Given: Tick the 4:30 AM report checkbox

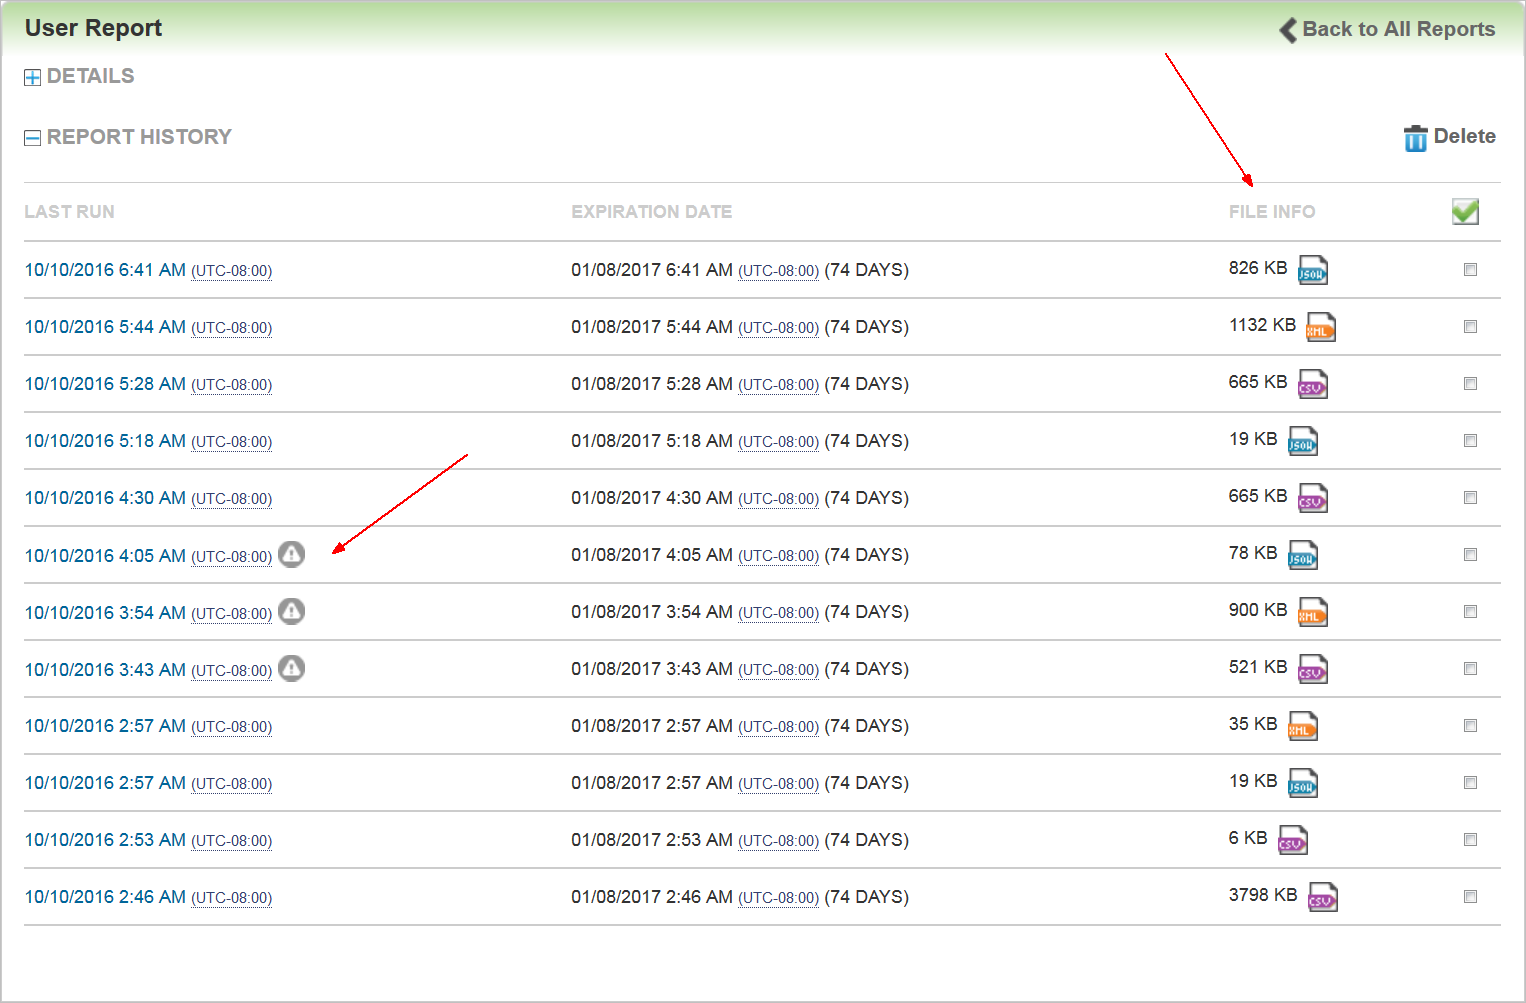Looking at the screenshot, I should [x=1470, y=497].
